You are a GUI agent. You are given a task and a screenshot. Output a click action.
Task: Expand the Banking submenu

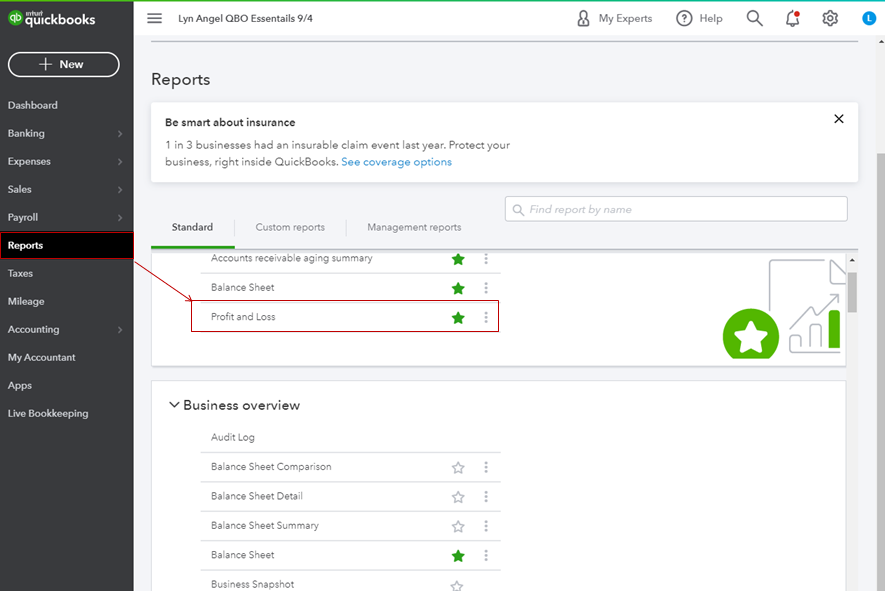coord(120,134)
